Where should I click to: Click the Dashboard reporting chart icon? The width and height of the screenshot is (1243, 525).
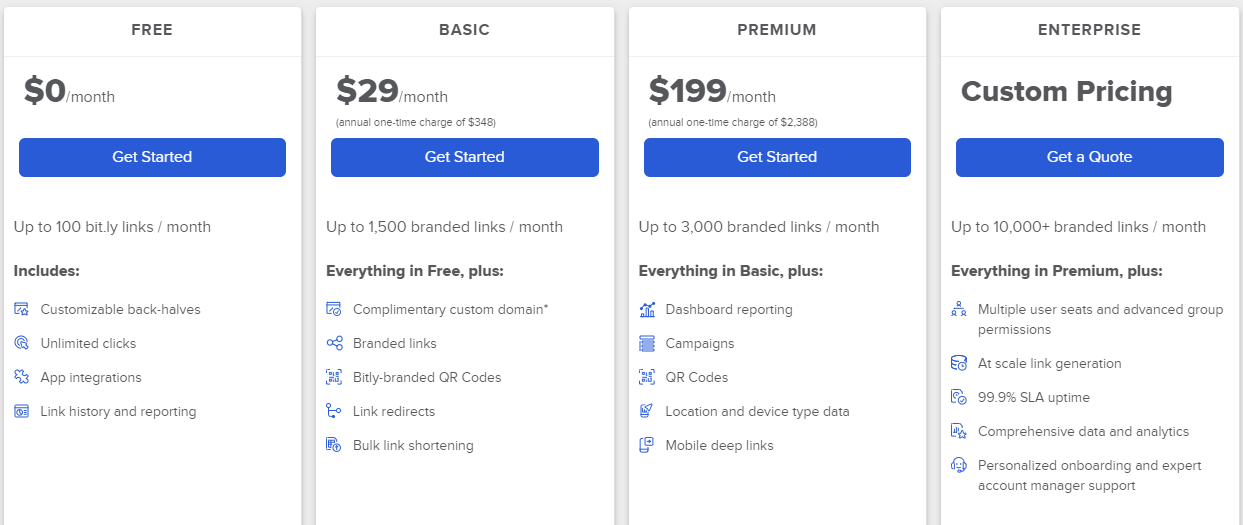pyautogui.click(x=647, y=309)
